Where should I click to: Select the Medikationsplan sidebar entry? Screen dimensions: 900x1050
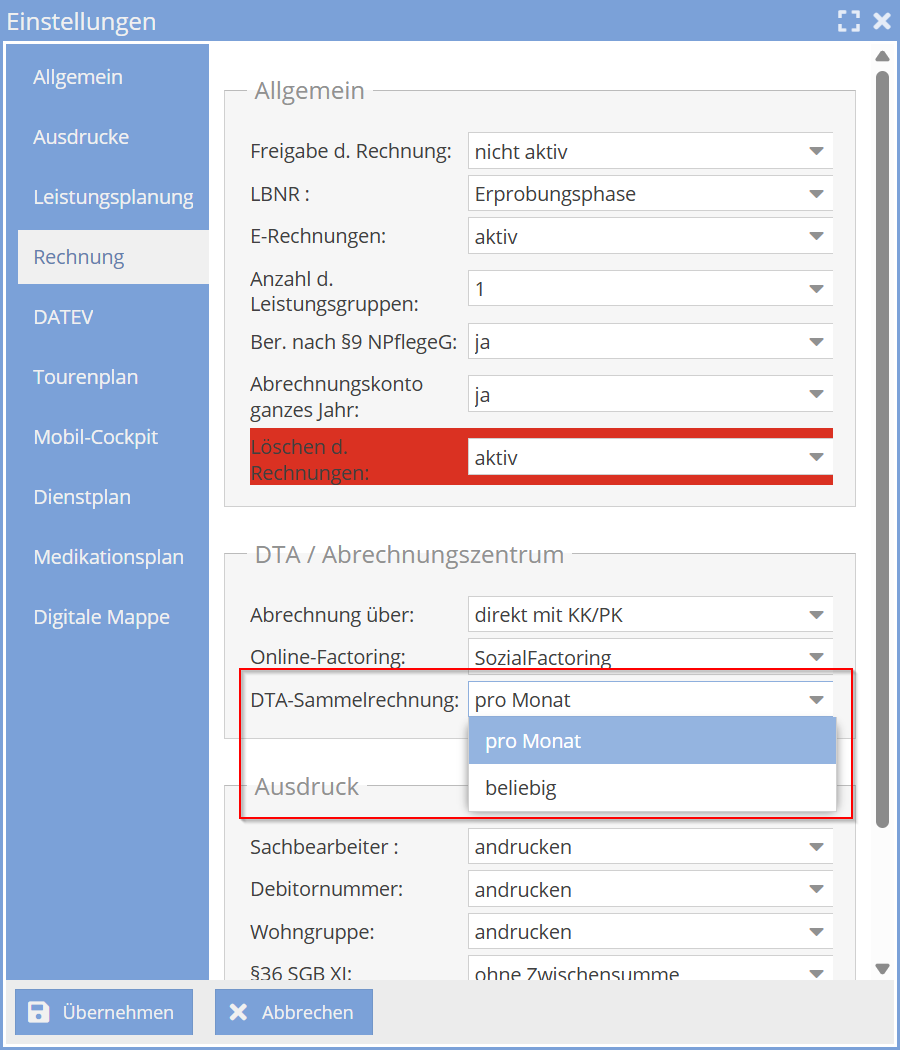point(109,557)
